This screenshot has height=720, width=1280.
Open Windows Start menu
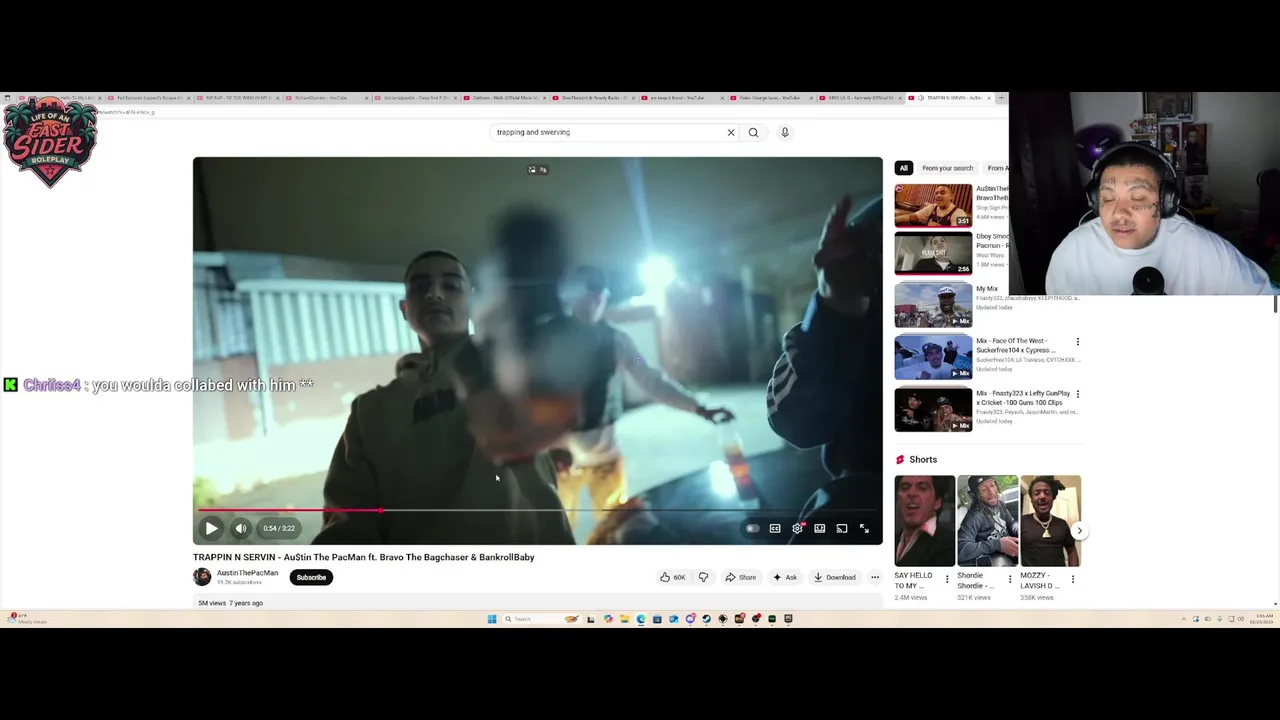492,619
